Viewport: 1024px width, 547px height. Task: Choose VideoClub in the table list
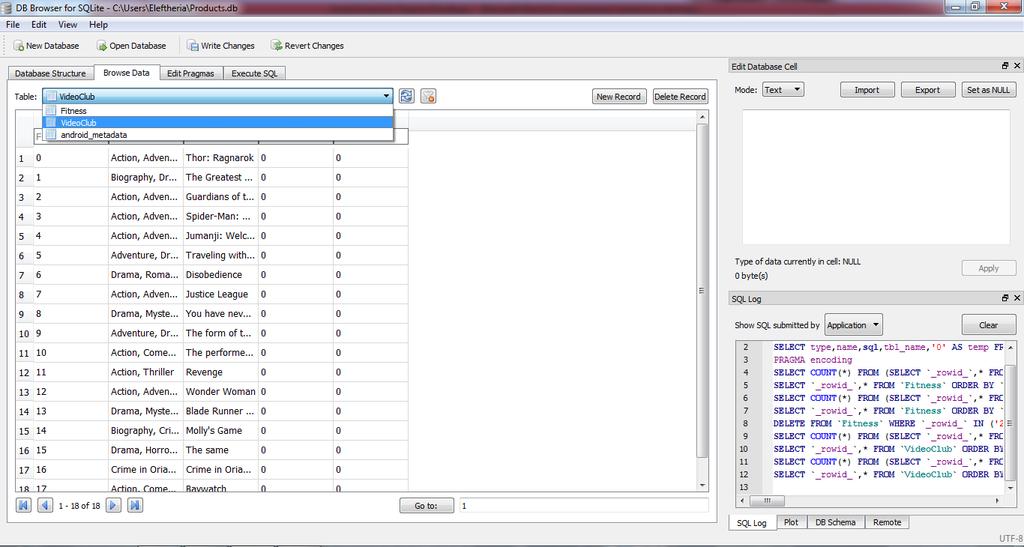coord(218,123)
